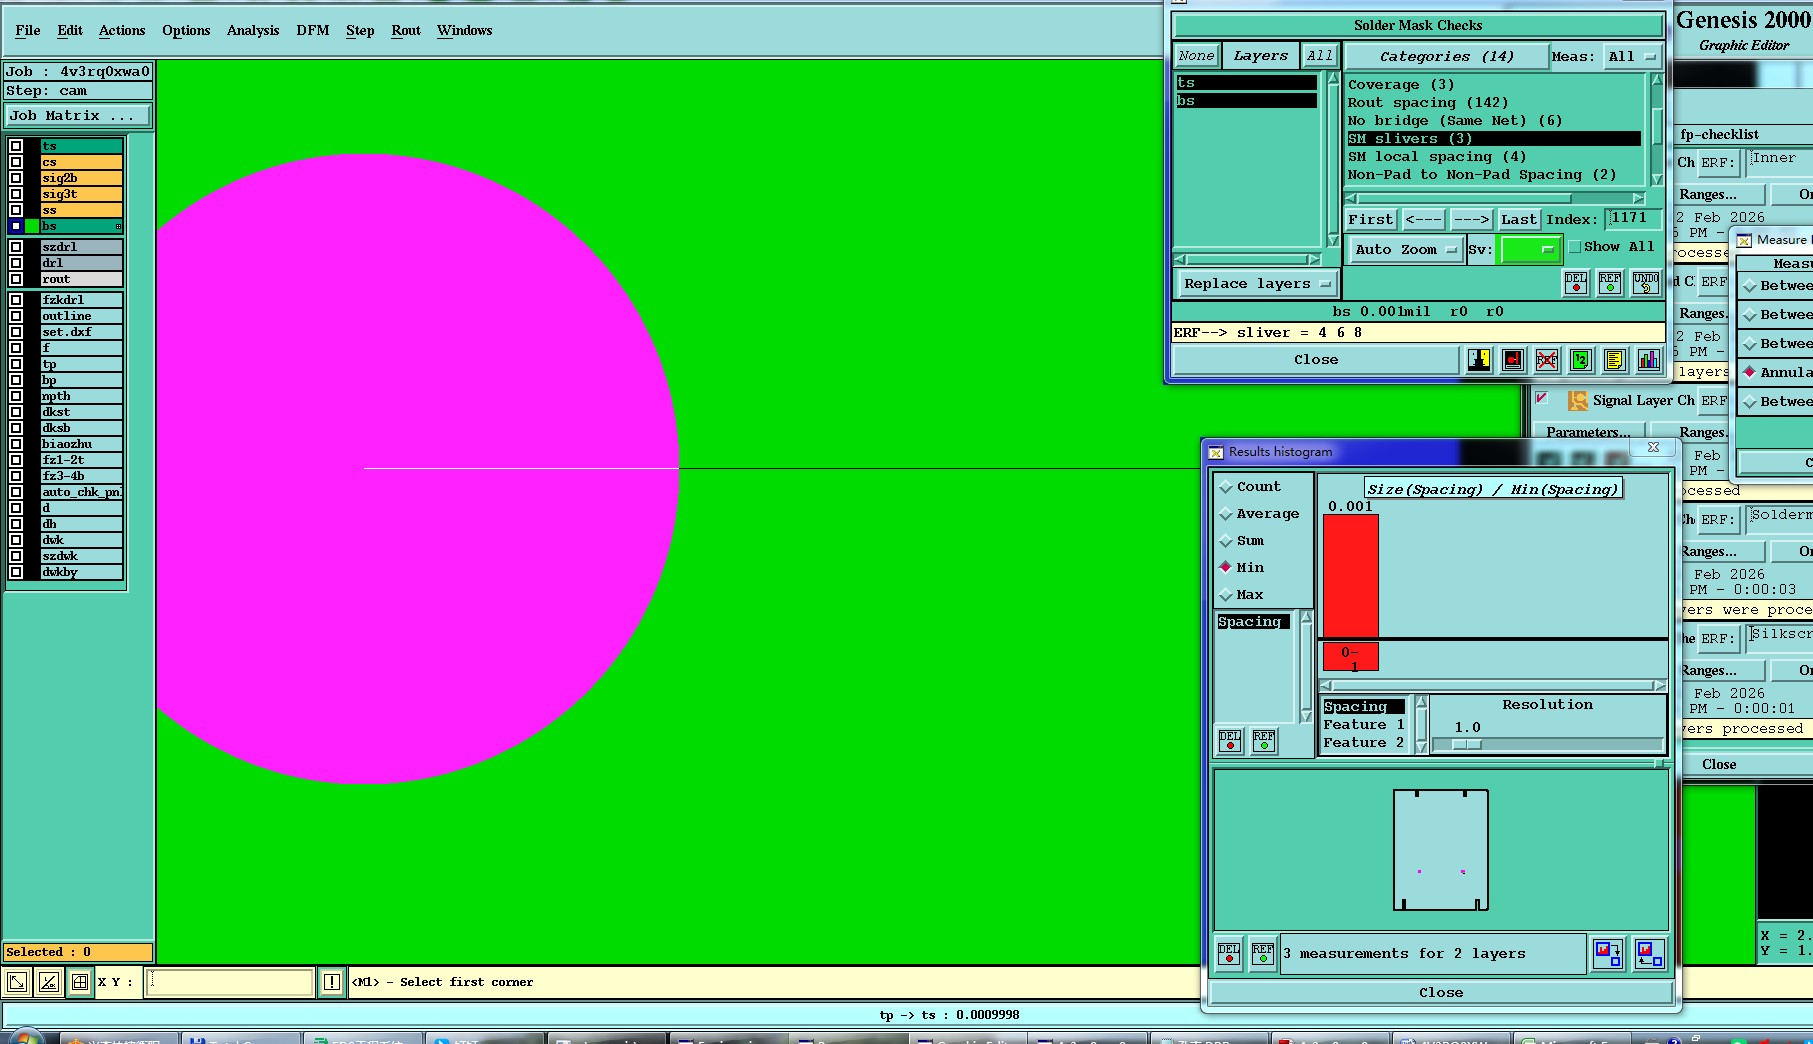Viewport: 1813px width, 1044px height.
Task: Click the red dot marker icon beside Close
Action: tap(1513, 360)
